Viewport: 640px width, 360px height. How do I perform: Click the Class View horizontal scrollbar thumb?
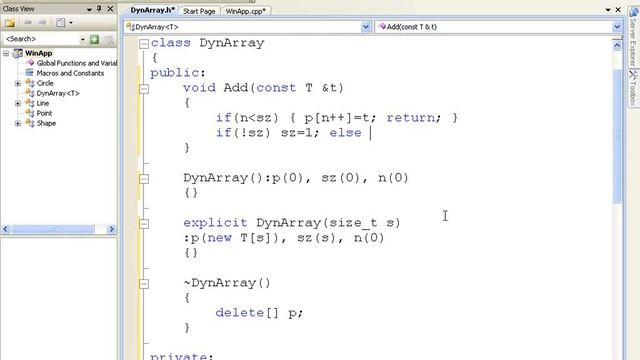tap(53, 229)
